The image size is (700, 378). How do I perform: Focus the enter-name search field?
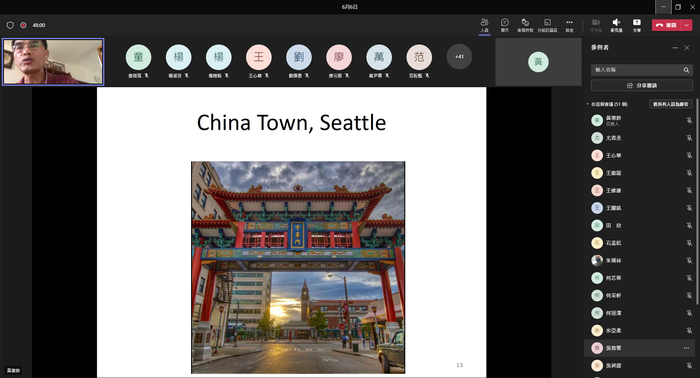tap(642, 70)
